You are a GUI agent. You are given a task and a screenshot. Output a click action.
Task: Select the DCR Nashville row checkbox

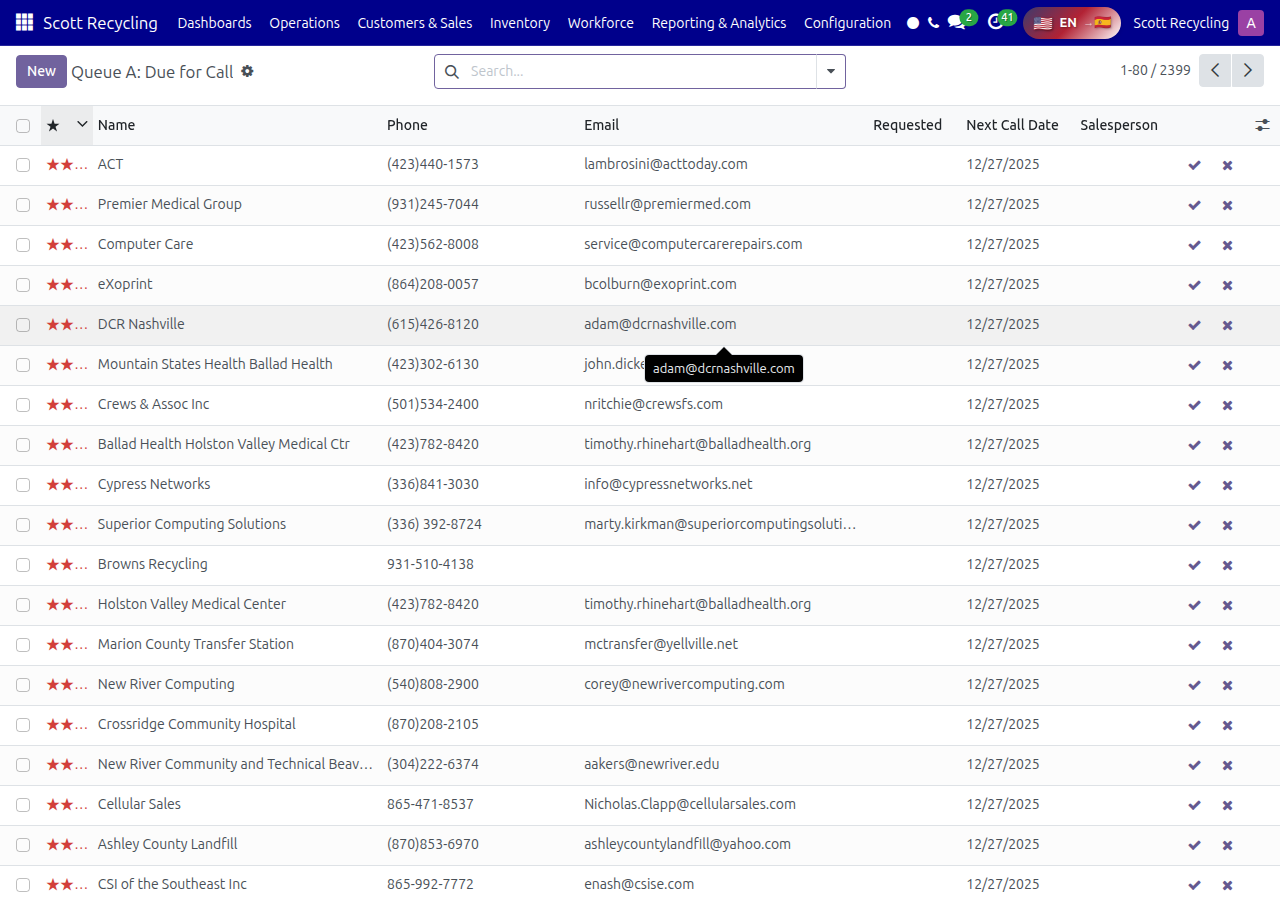(23, 325)
